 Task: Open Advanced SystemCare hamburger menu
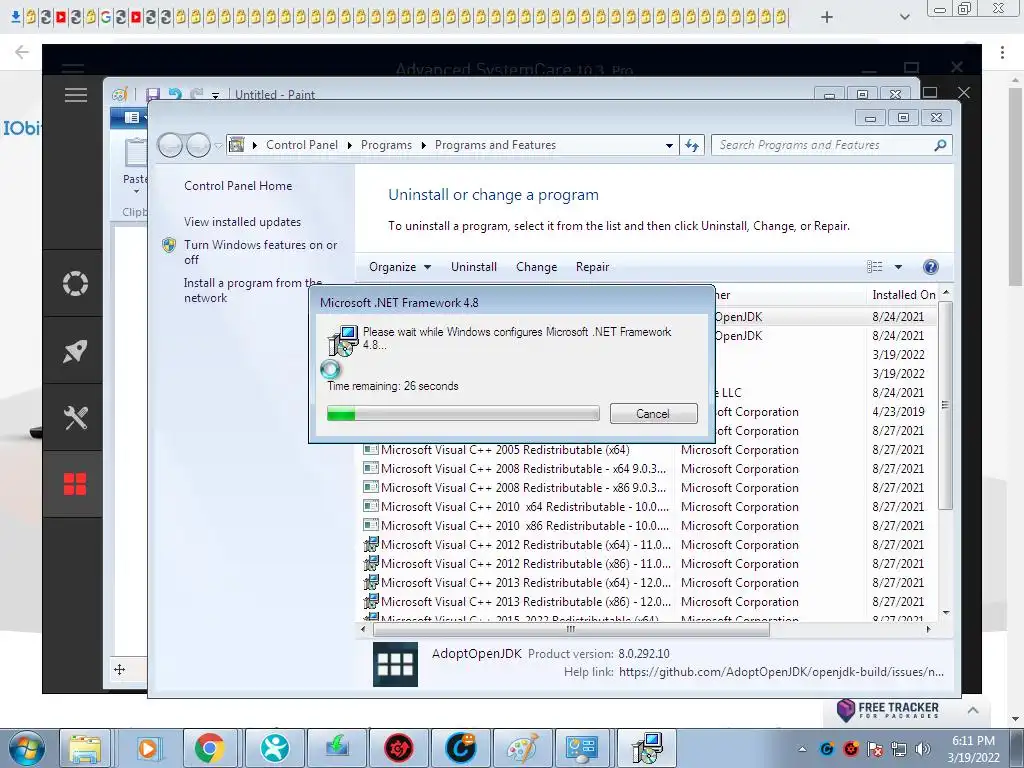76,95
